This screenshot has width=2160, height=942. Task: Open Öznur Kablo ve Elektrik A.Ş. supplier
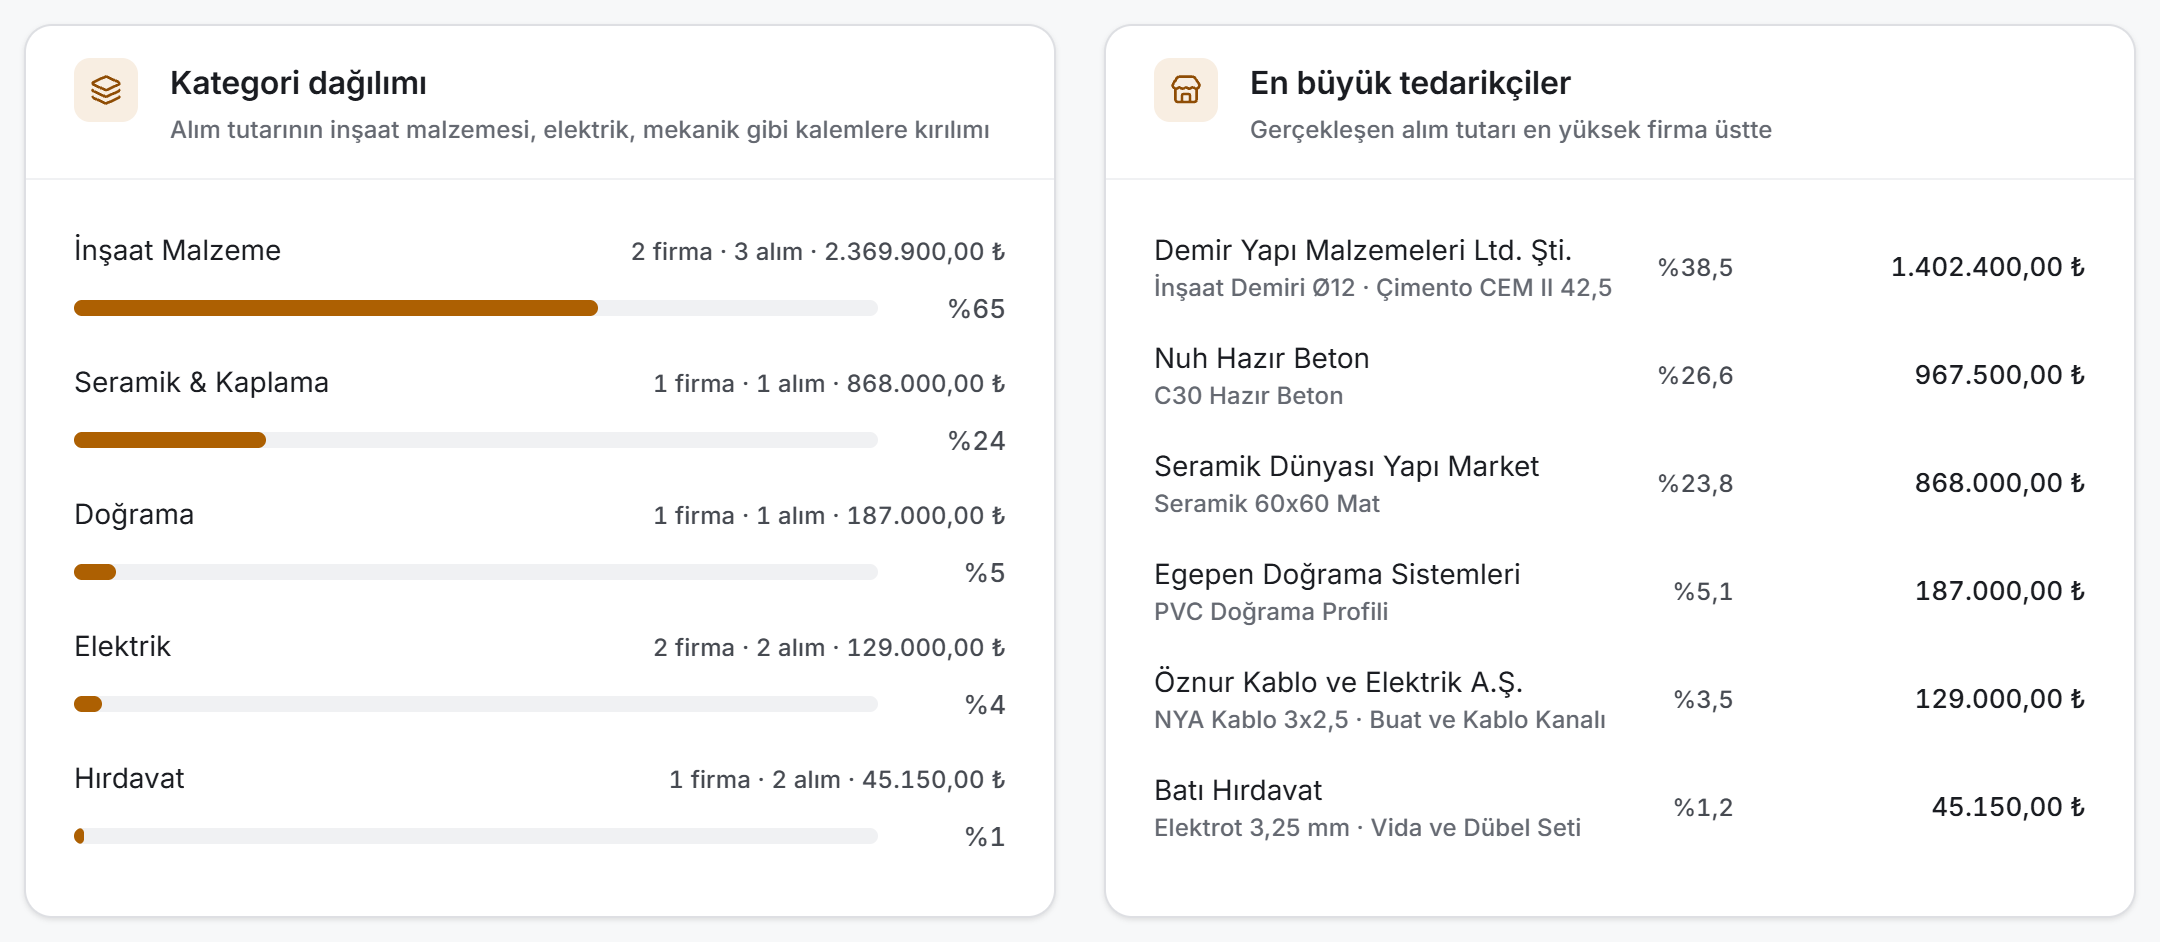[1620, 699]
